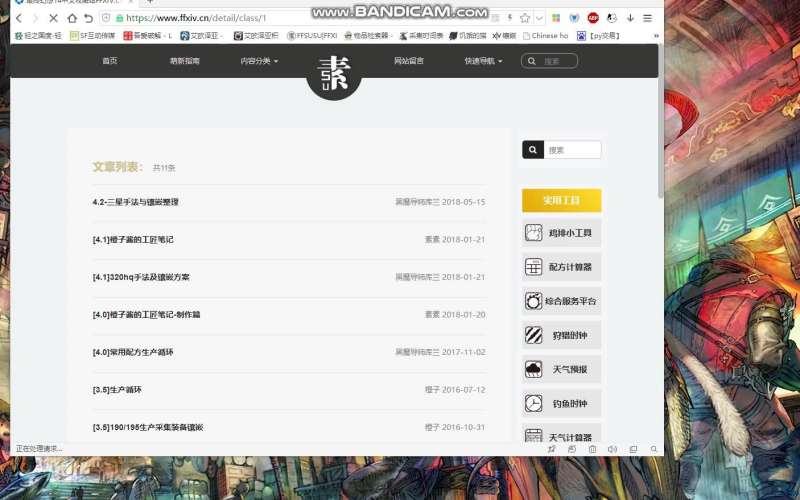Open article [4.0]橙子酱的工匠笔记-制作篇
The width and height of the screenshot is (800, 500).
pos(146,315)
